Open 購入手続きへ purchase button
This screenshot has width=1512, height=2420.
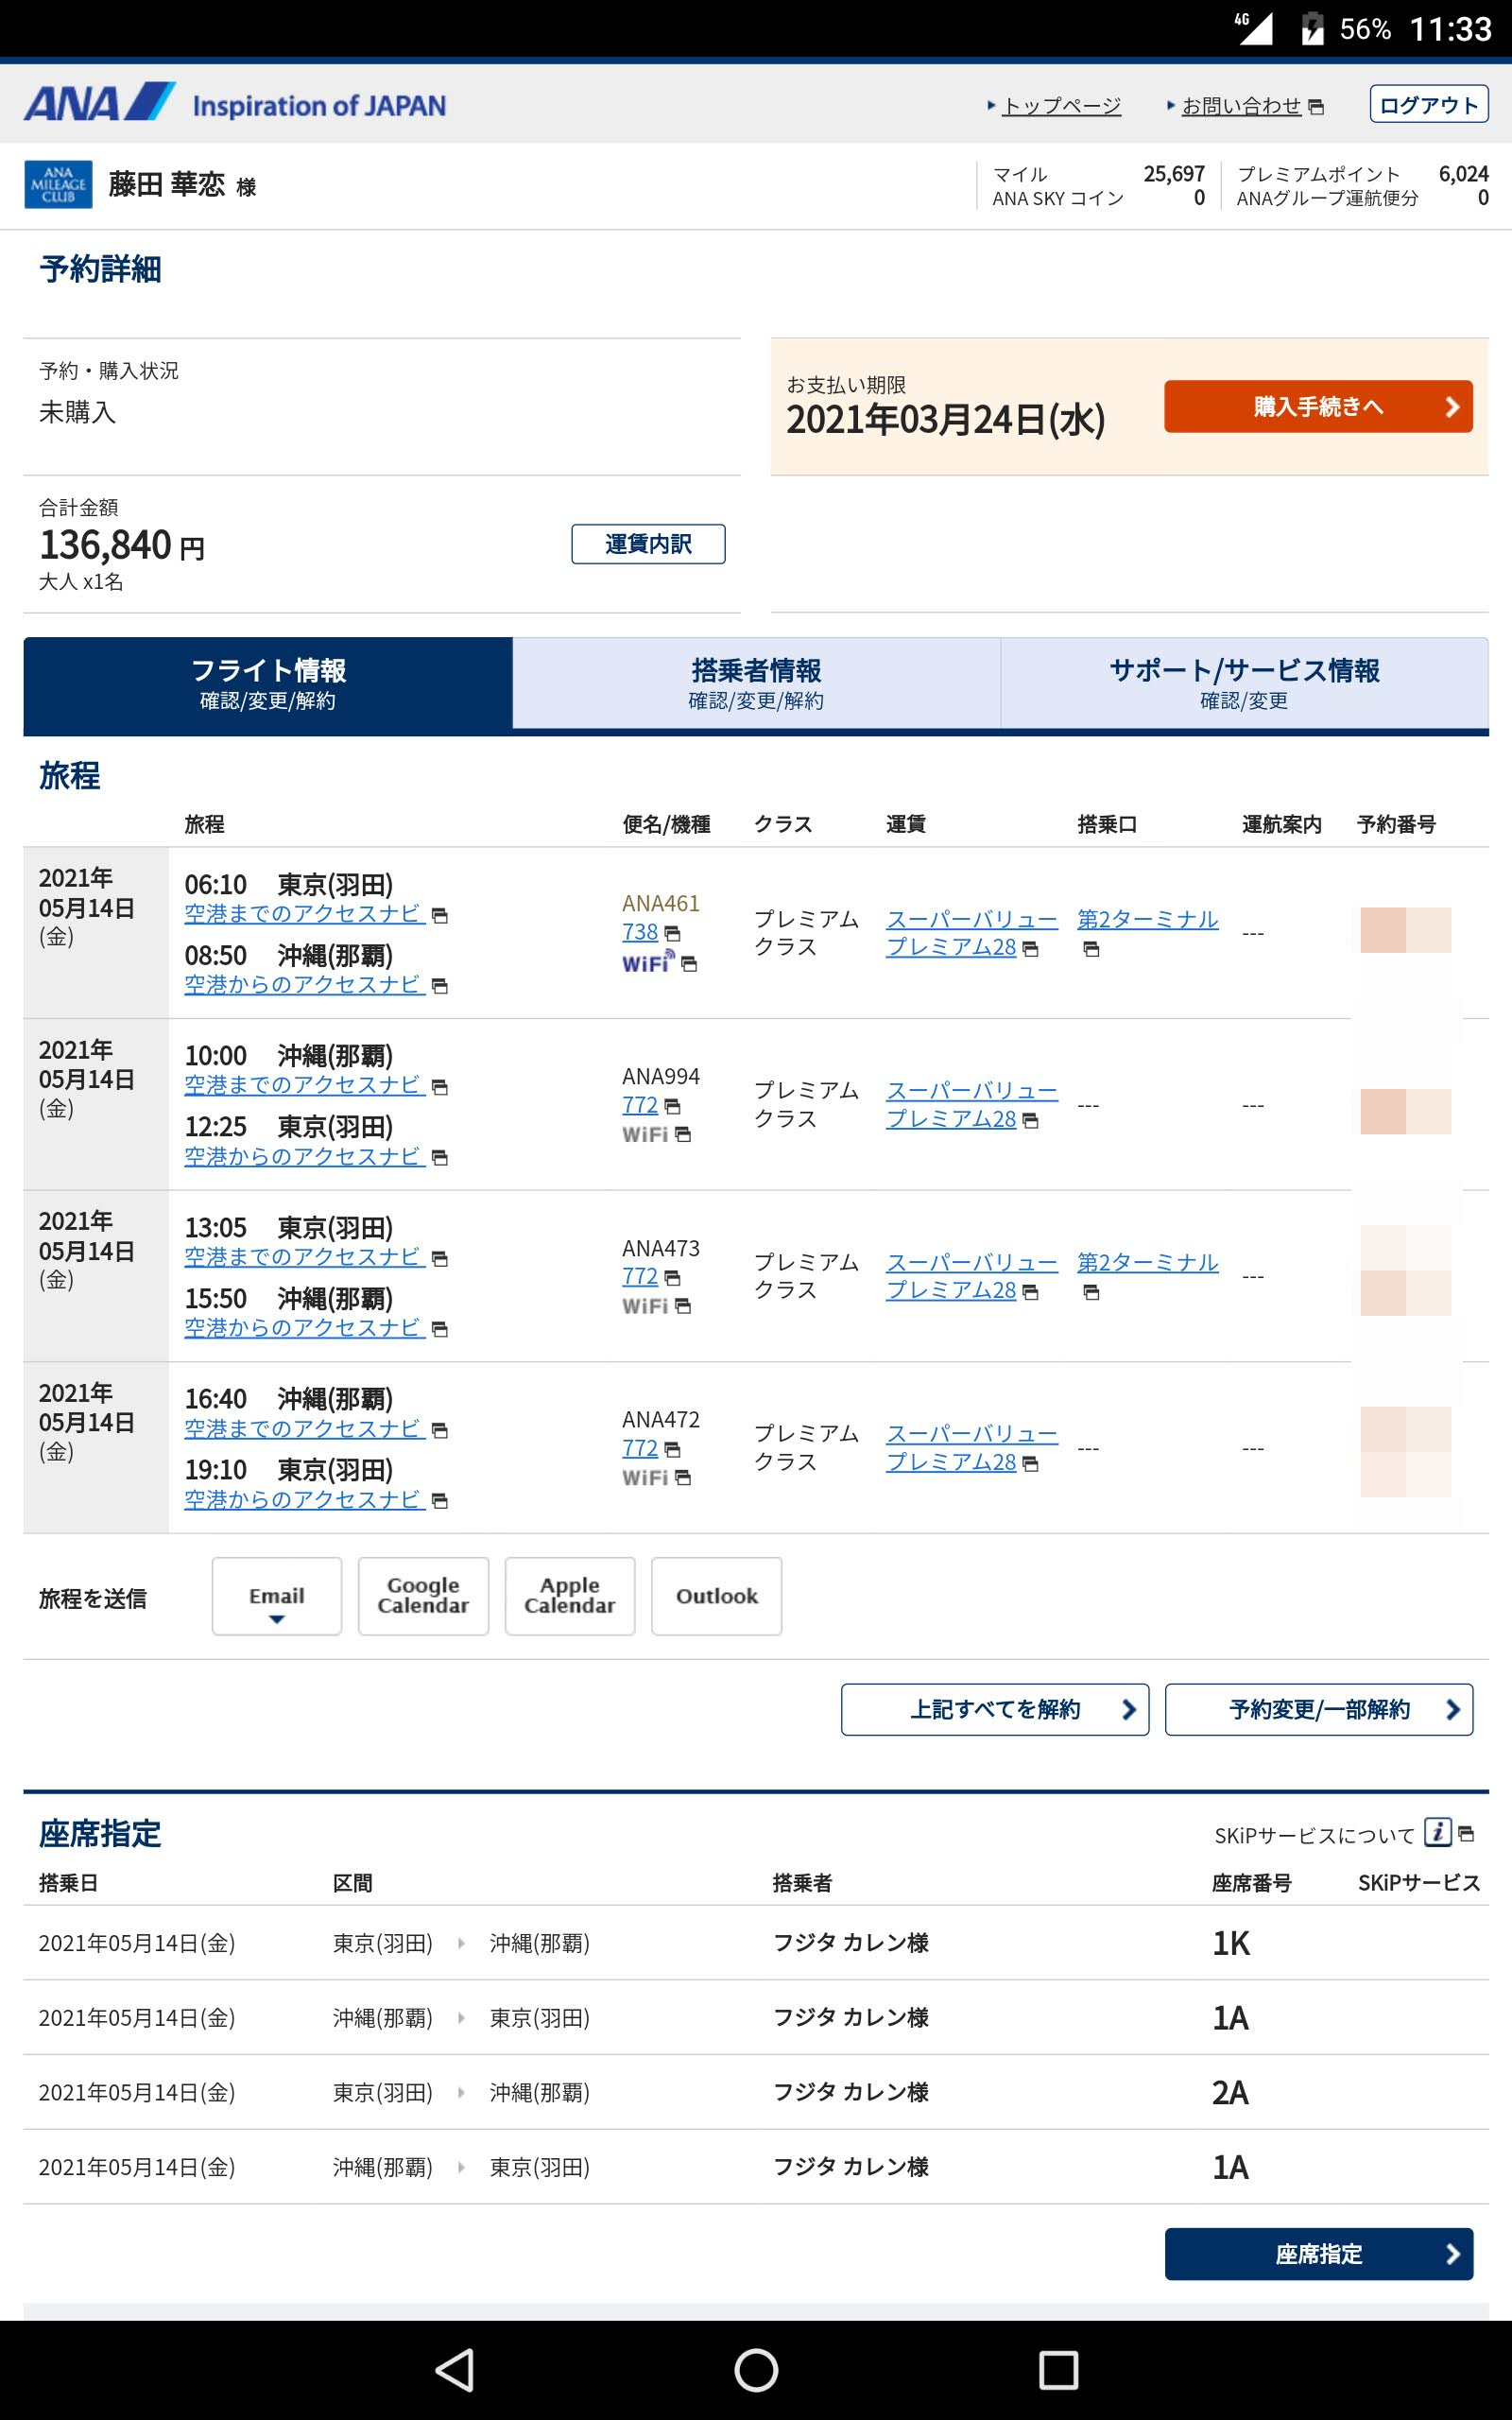pyautogui.click(x=1317, y=407)
